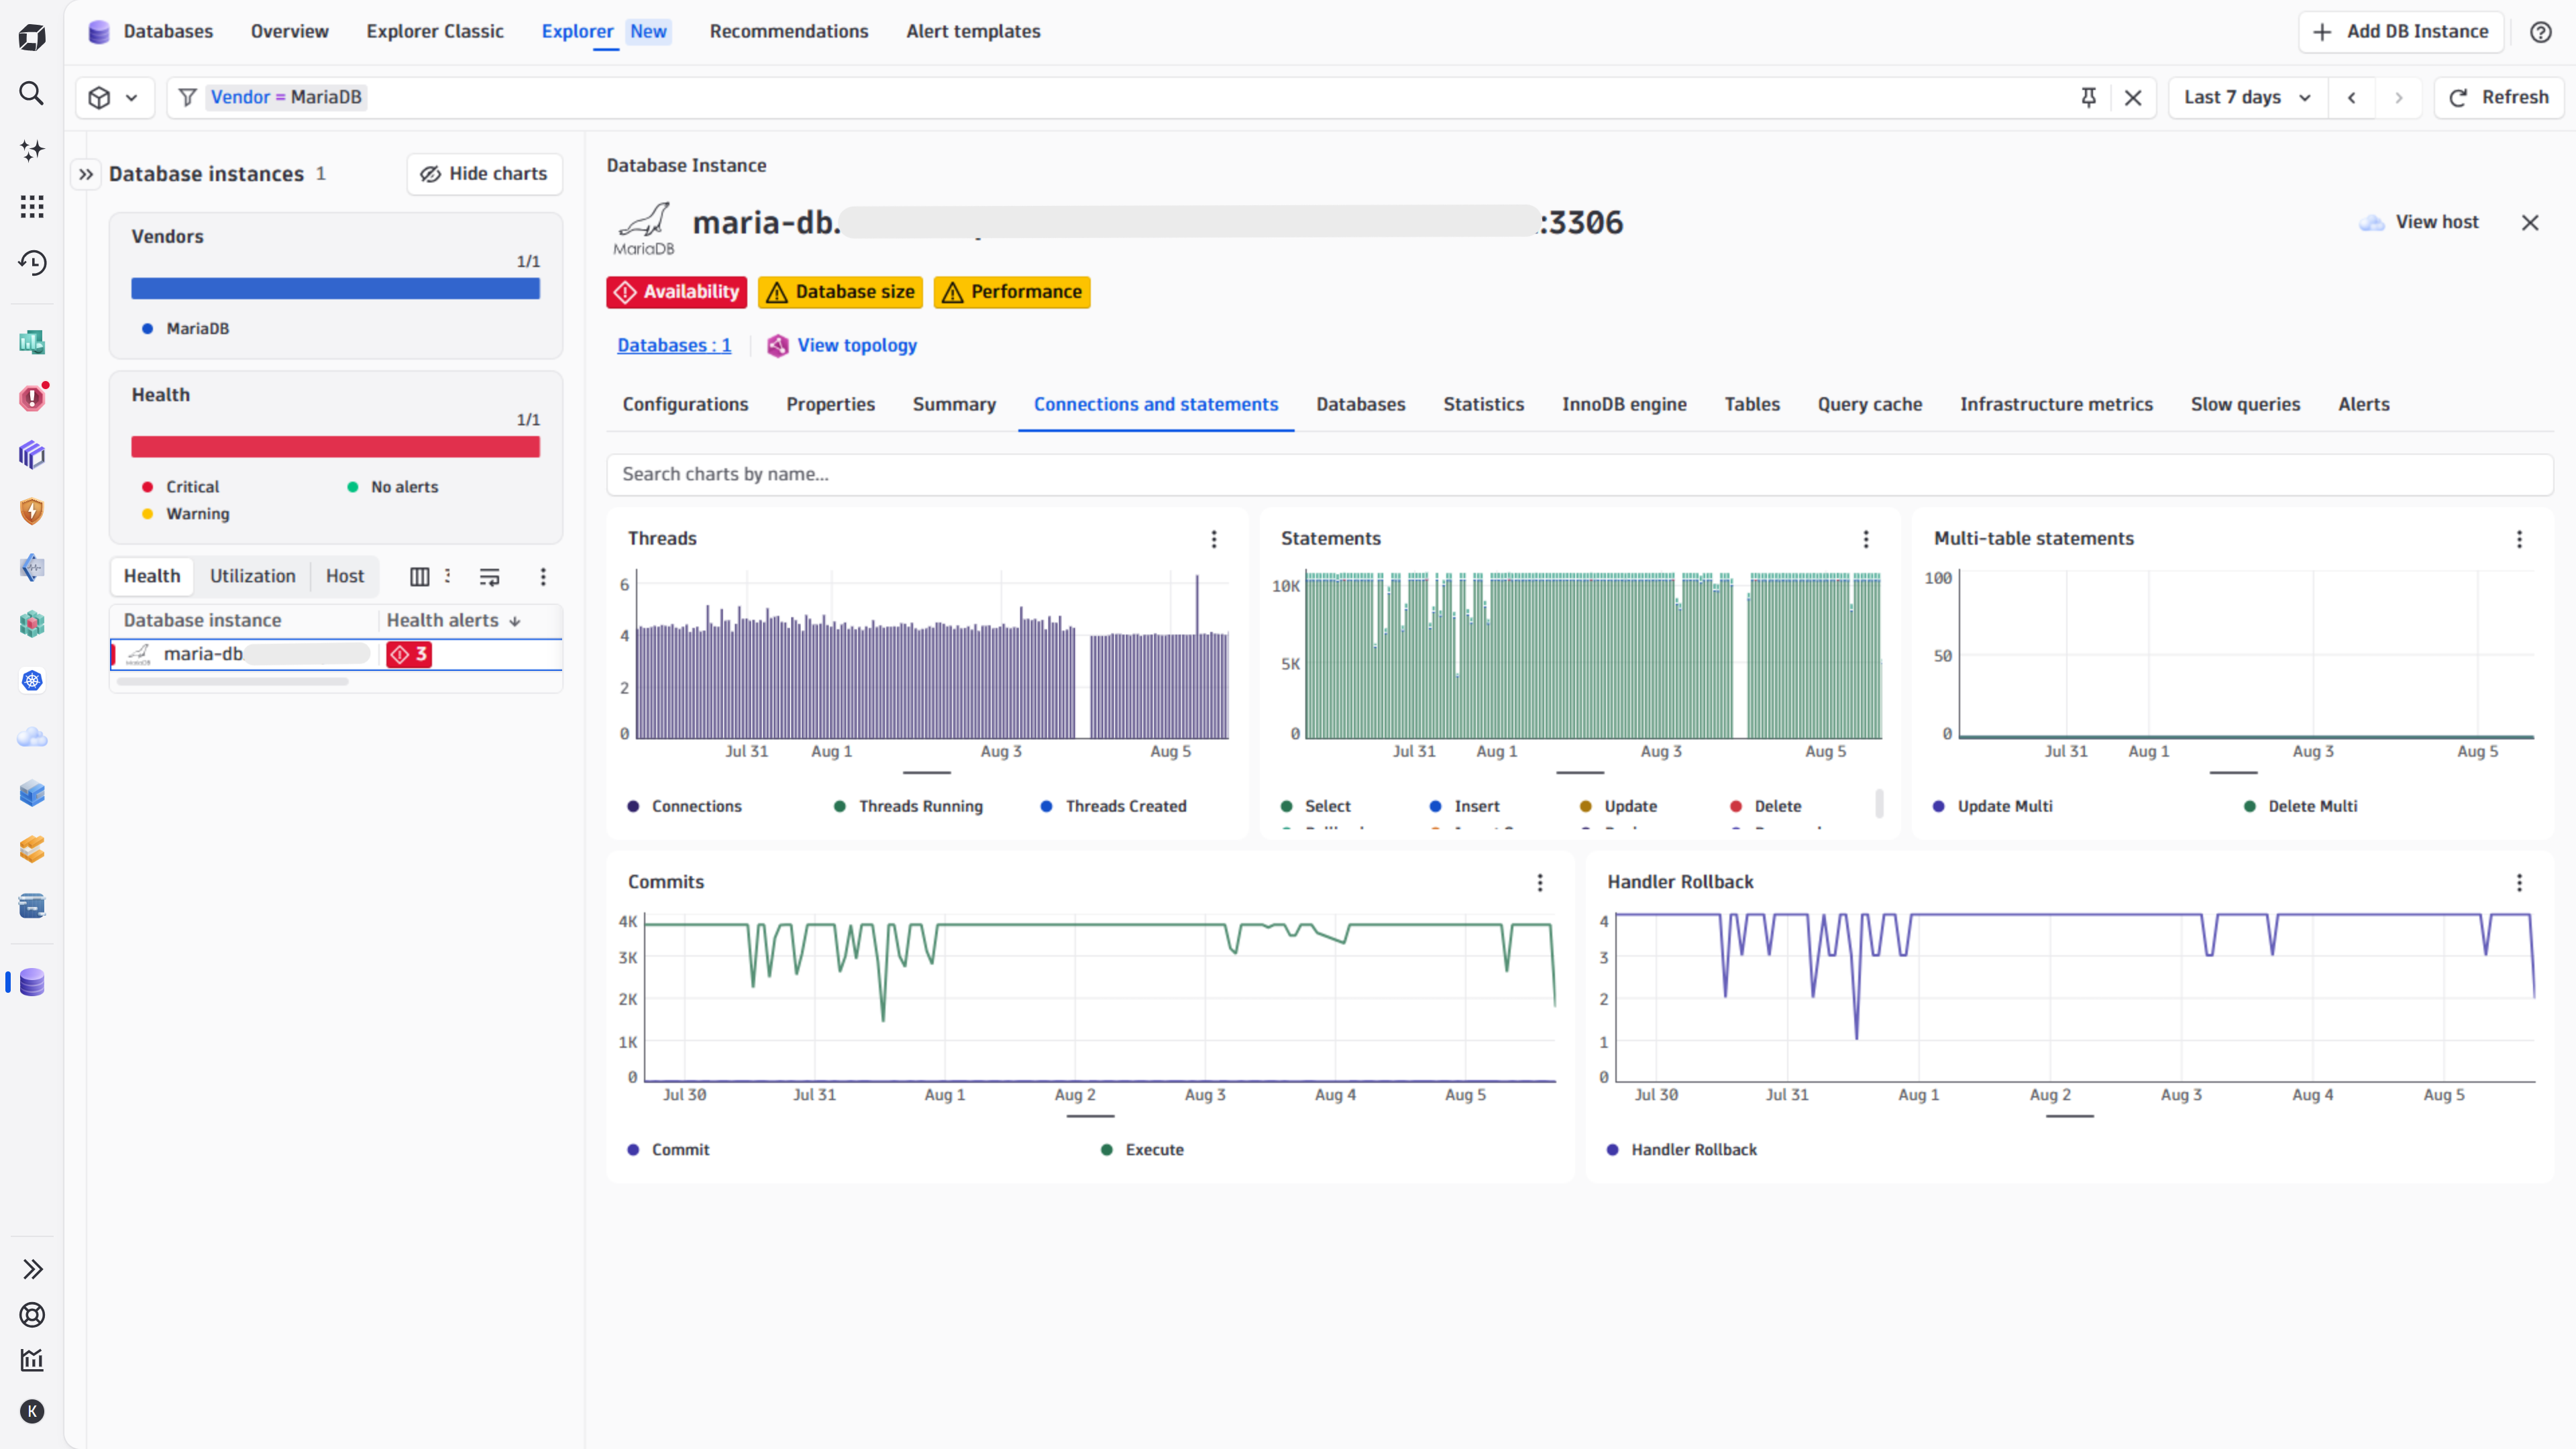Viewport: 2576px width, 1449px height.
Task: Open the Problems icon with red dot
Action: (x=32, y=398)
